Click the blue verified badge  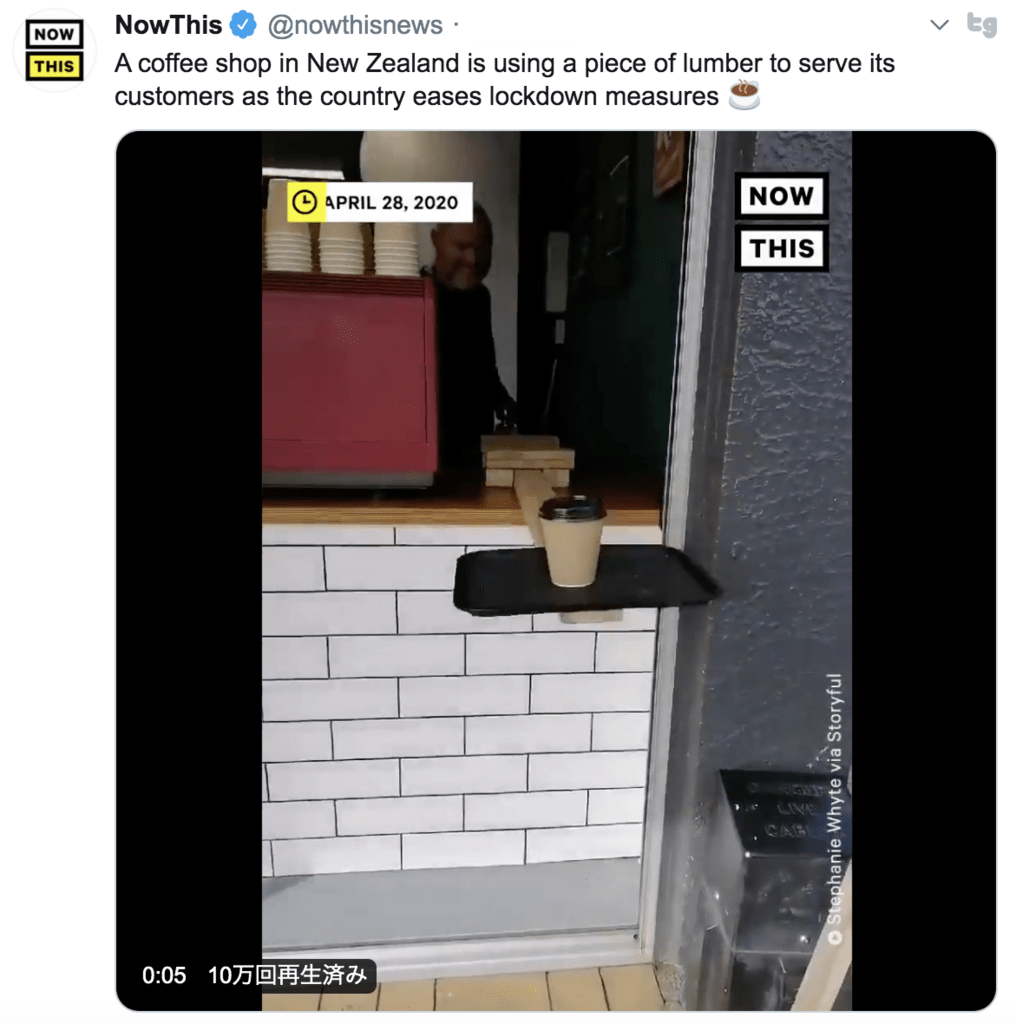click(x=243, y=25)
